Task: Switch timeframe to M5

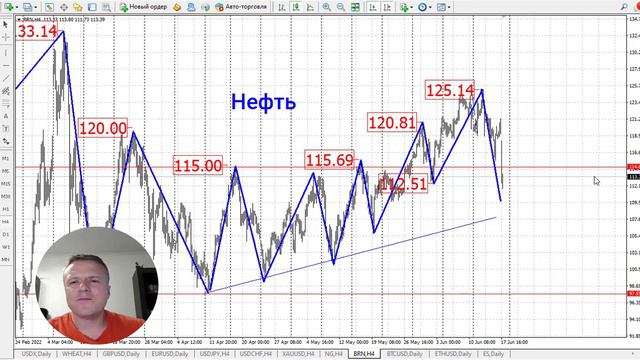Action: (x=6, y=171)
